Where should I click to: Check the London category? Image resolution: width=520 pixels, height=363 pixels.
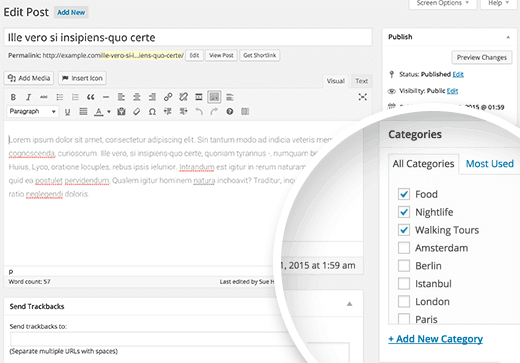[404, 302]
